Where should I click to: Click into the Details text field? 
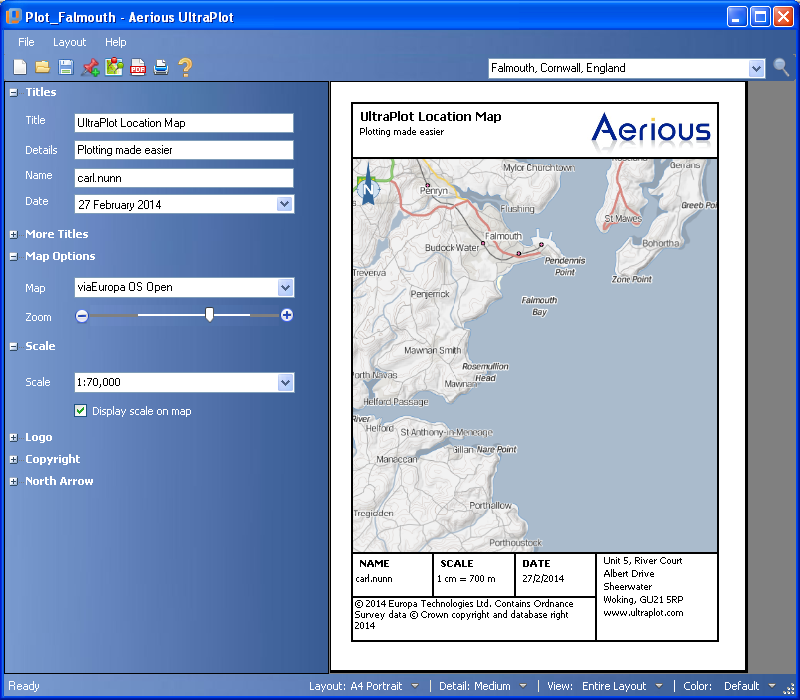click(x=184, y=150)
